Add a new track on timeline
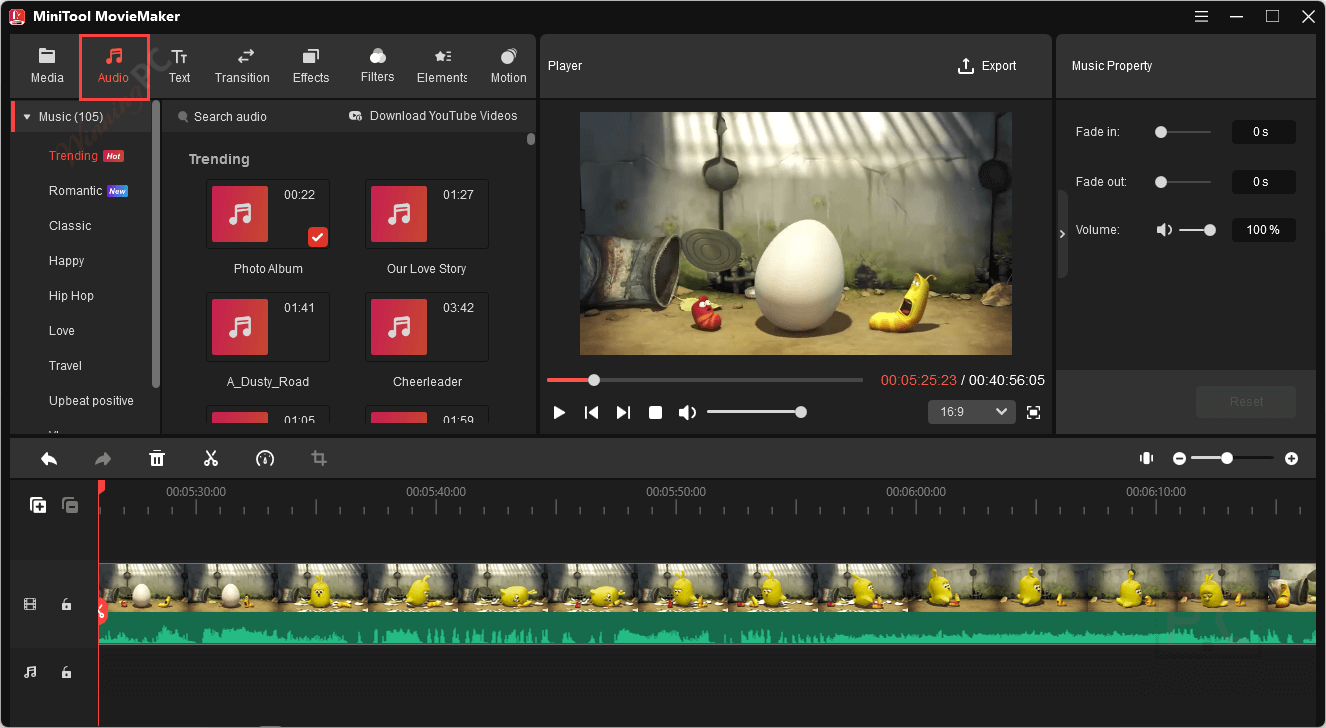The image size is (1326, 728). coord(38,505)
